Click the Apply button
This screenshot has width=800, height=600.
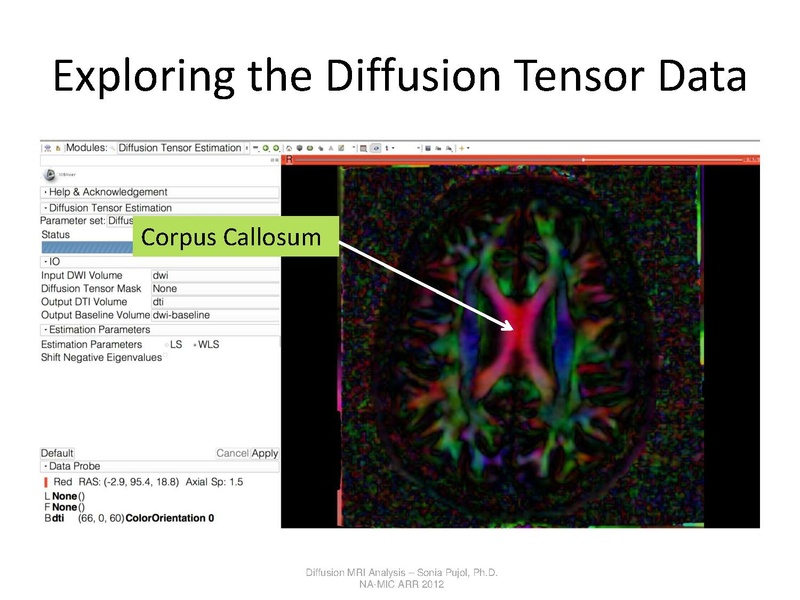point(265,453)
